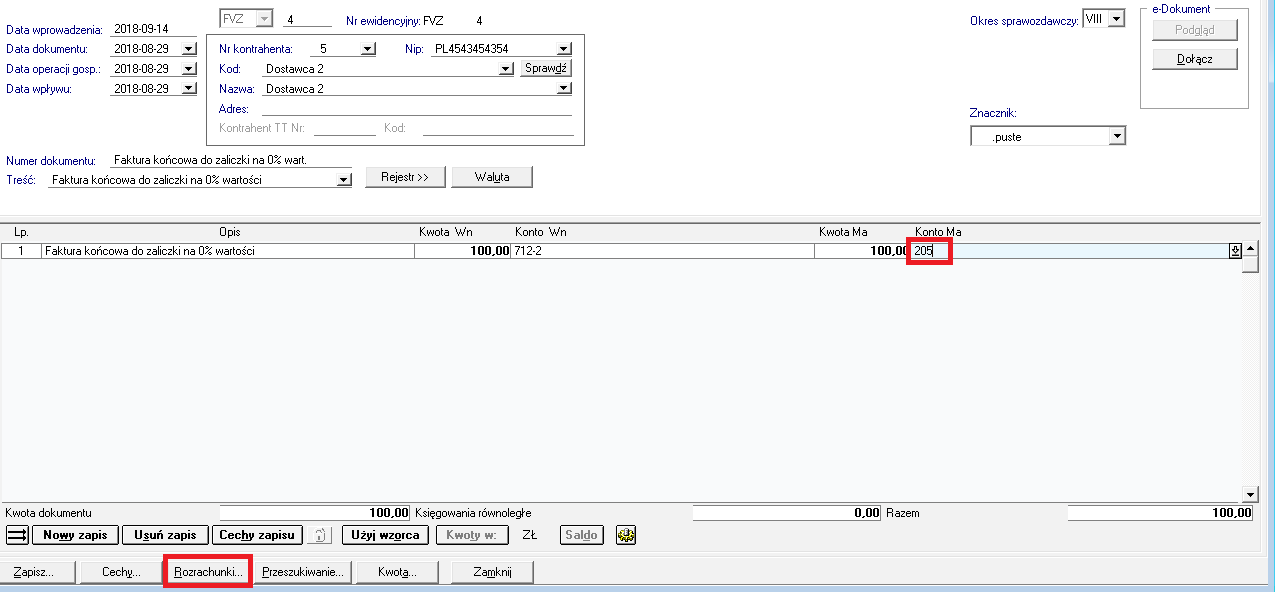Viewport: 1275px width, 592px height.
Task: Click the Adres input field
Action: pyautogui.click(x=417, y=109)
